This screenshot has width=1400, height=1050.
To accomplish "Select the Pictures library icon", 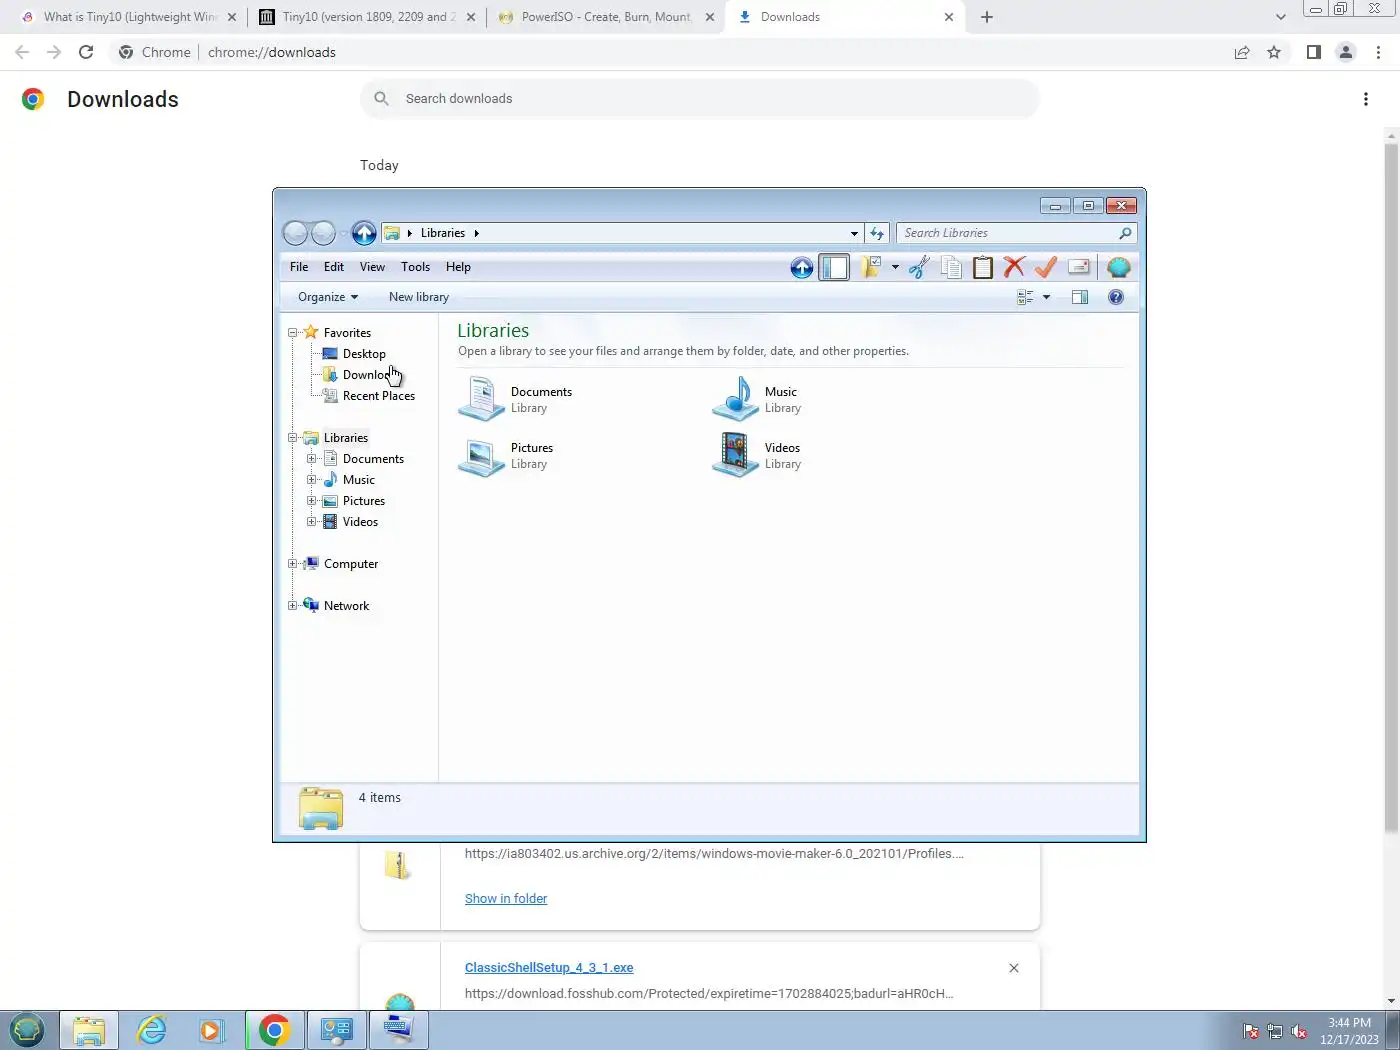I will (481, 455).
